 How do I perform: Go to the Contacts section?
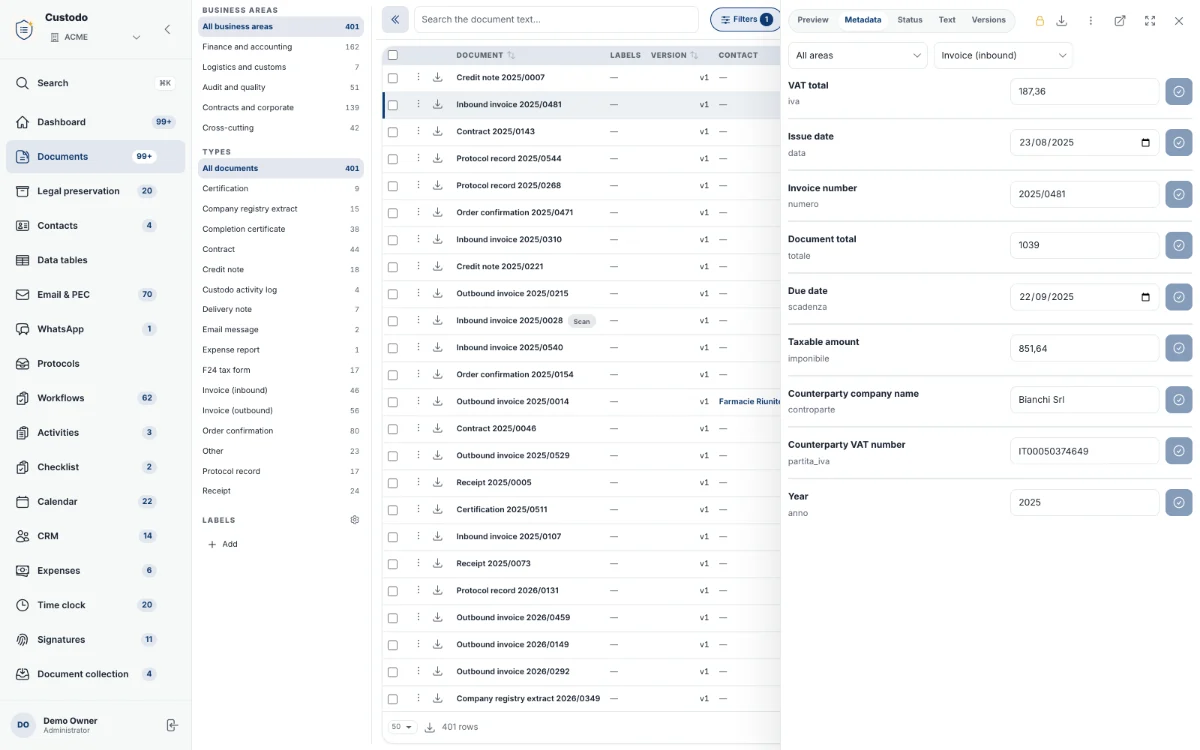95,226
